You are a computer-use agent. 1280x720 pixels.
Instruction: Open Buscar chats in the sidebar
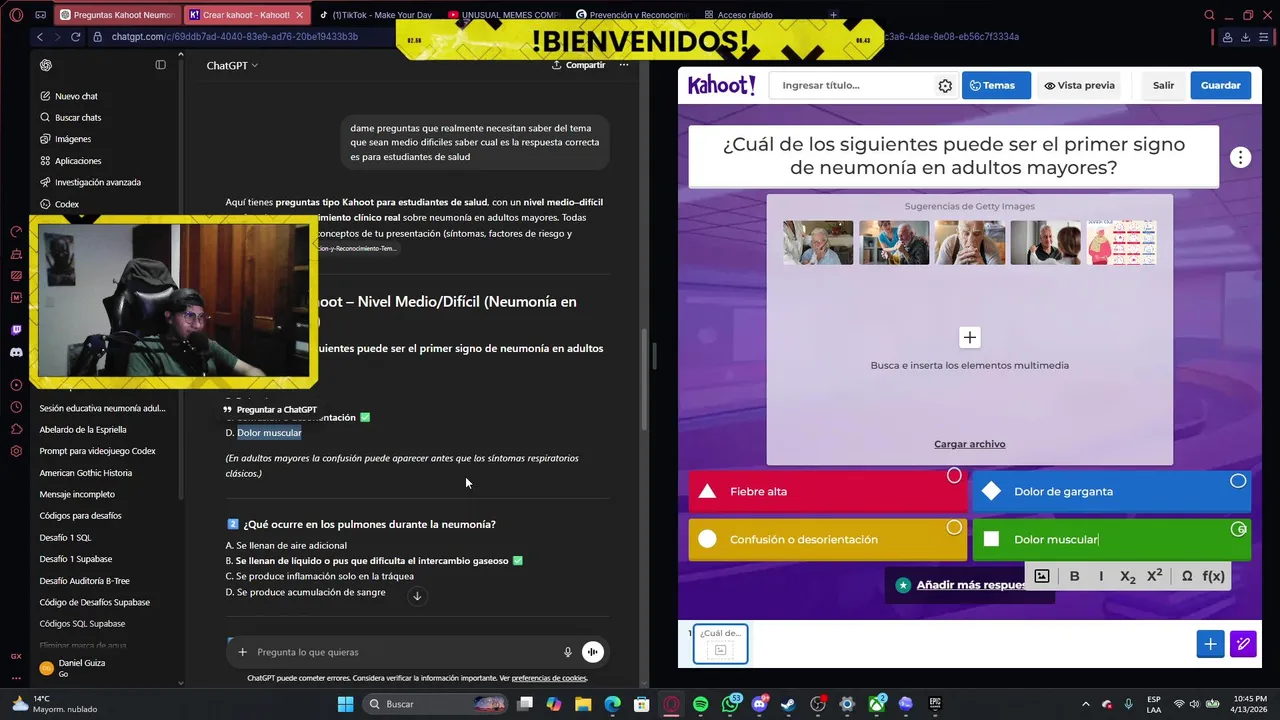click(78, 117)
